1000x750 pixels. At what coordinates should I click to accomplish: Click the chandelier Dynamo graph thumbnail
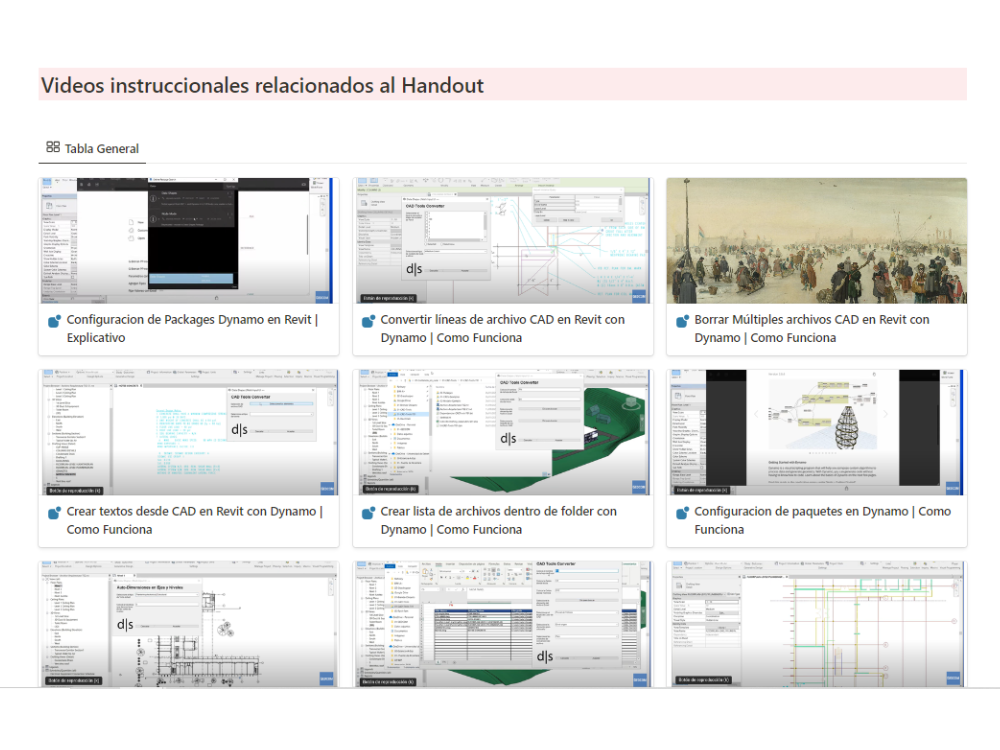click(816, 432)
